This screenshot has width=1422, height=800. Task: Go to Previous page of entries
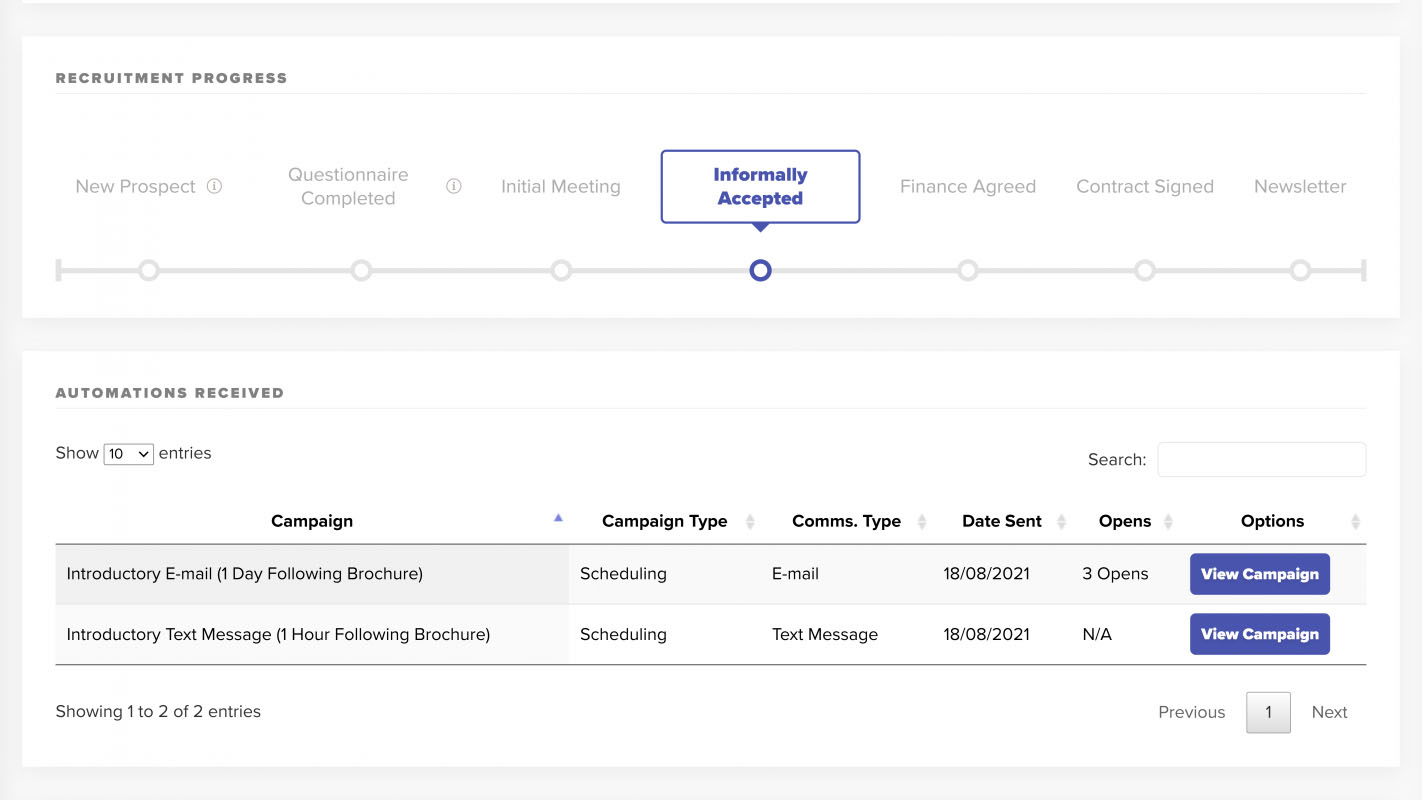coord(1191,712)
